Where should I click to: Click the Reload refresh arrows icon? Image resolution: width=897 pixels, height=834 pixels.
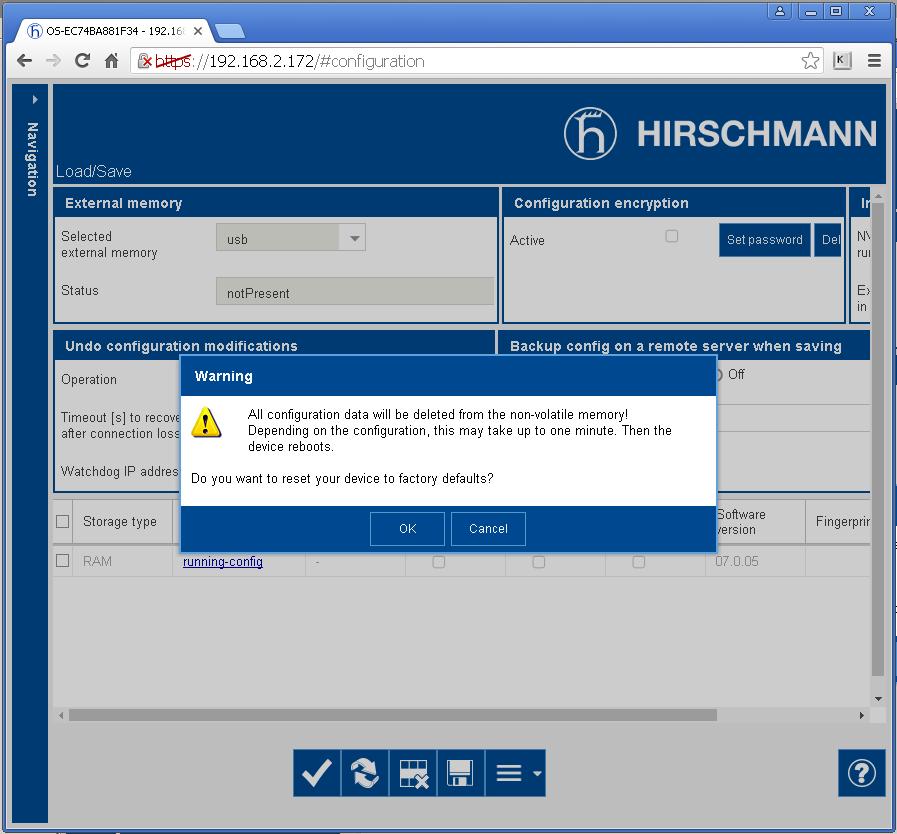(x=365, y=773)
